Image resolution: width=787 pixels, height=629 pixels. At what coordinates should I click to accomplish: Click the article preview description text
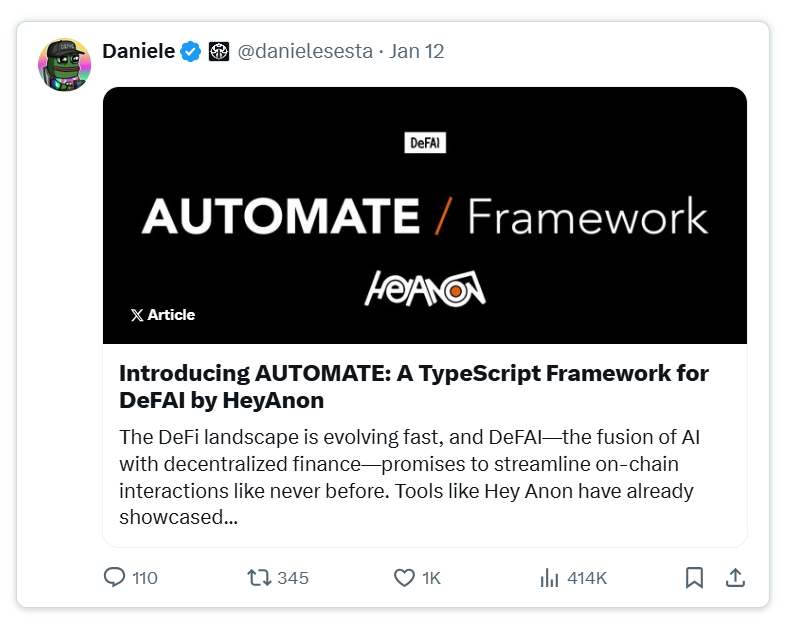[409, 477]
